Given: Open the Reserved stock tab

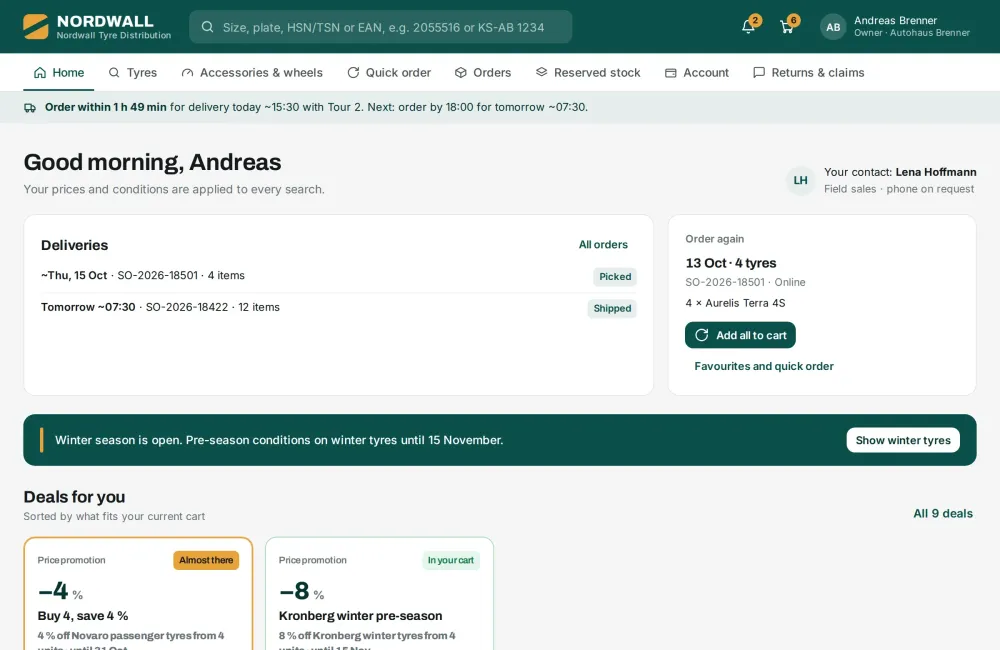Looking at the screenshot, I should pos(587,73).
